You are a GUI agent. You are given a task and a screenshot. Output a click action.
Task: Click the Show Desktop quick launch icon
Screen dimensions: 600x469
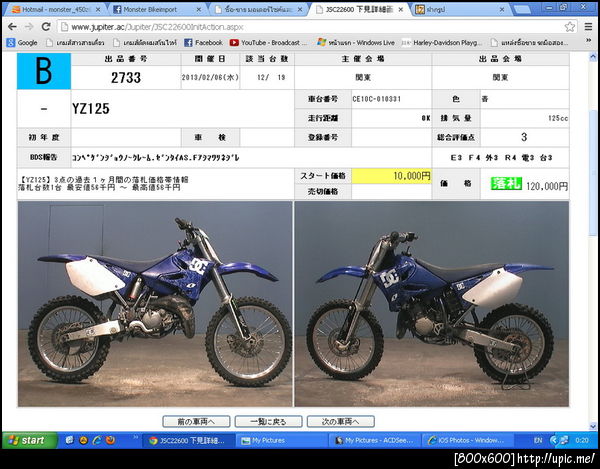click(69, 440)
